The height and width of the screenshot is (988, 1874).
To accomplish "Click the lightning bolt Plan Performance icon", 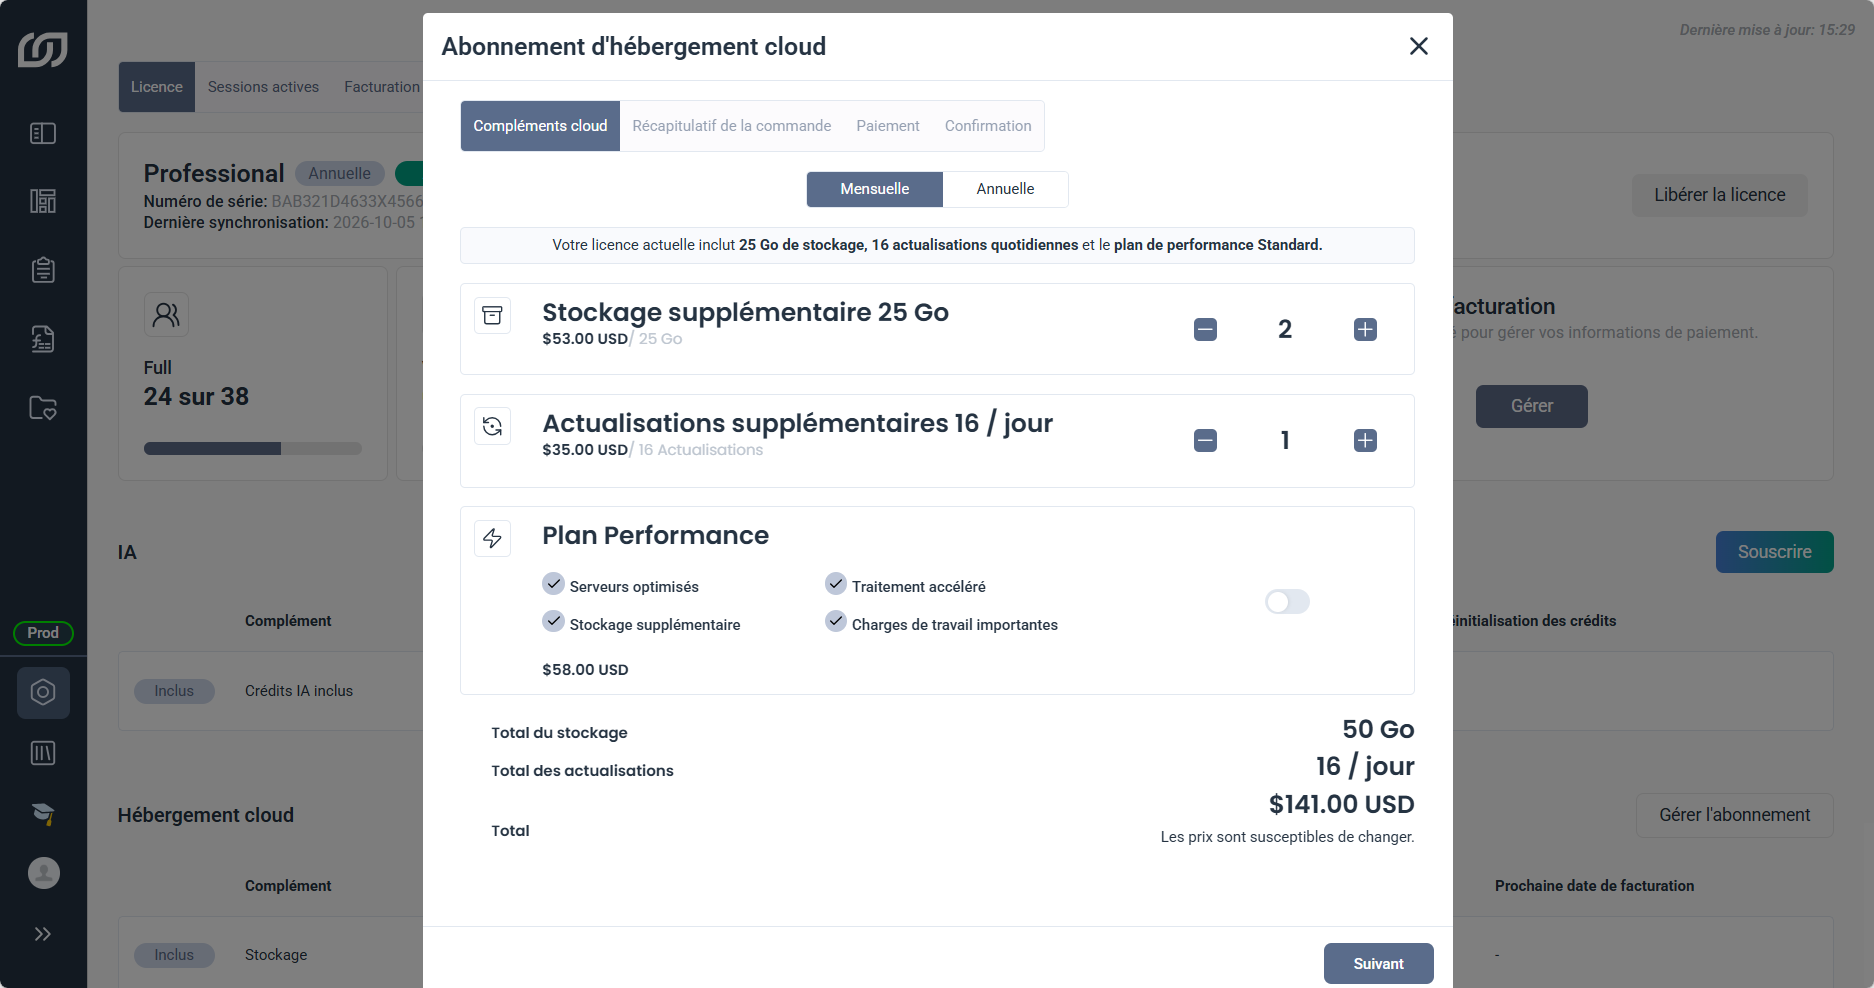I will tap(492, 538).
